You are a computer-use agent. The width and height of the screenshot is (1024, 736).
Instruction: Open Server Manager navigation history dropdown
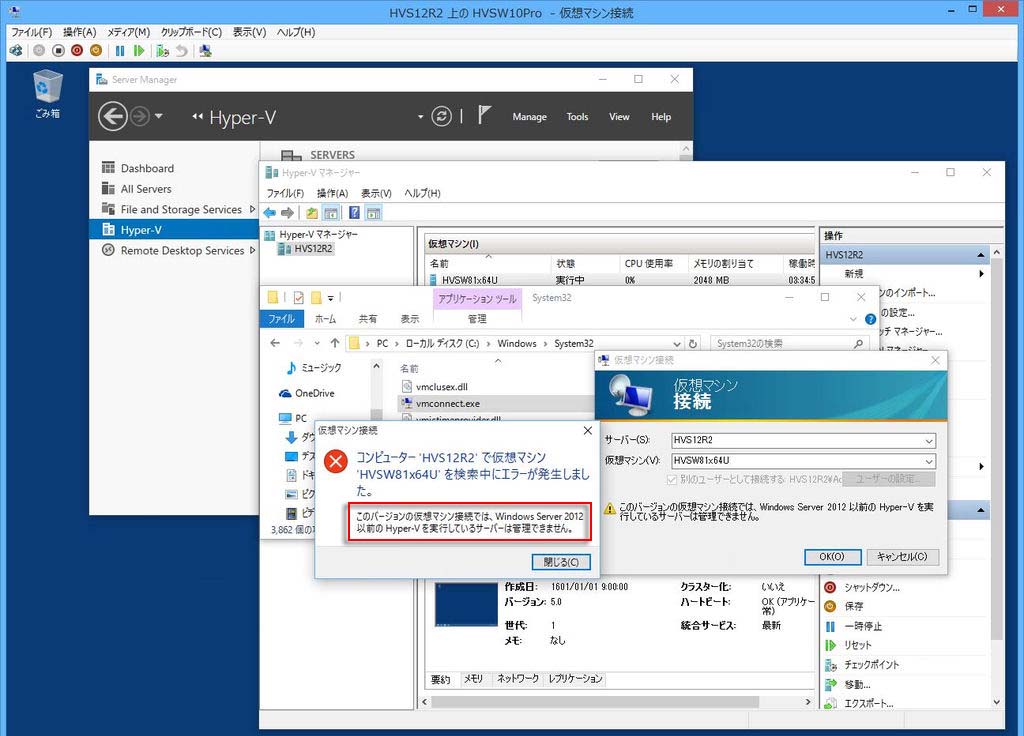pos(159,117)
